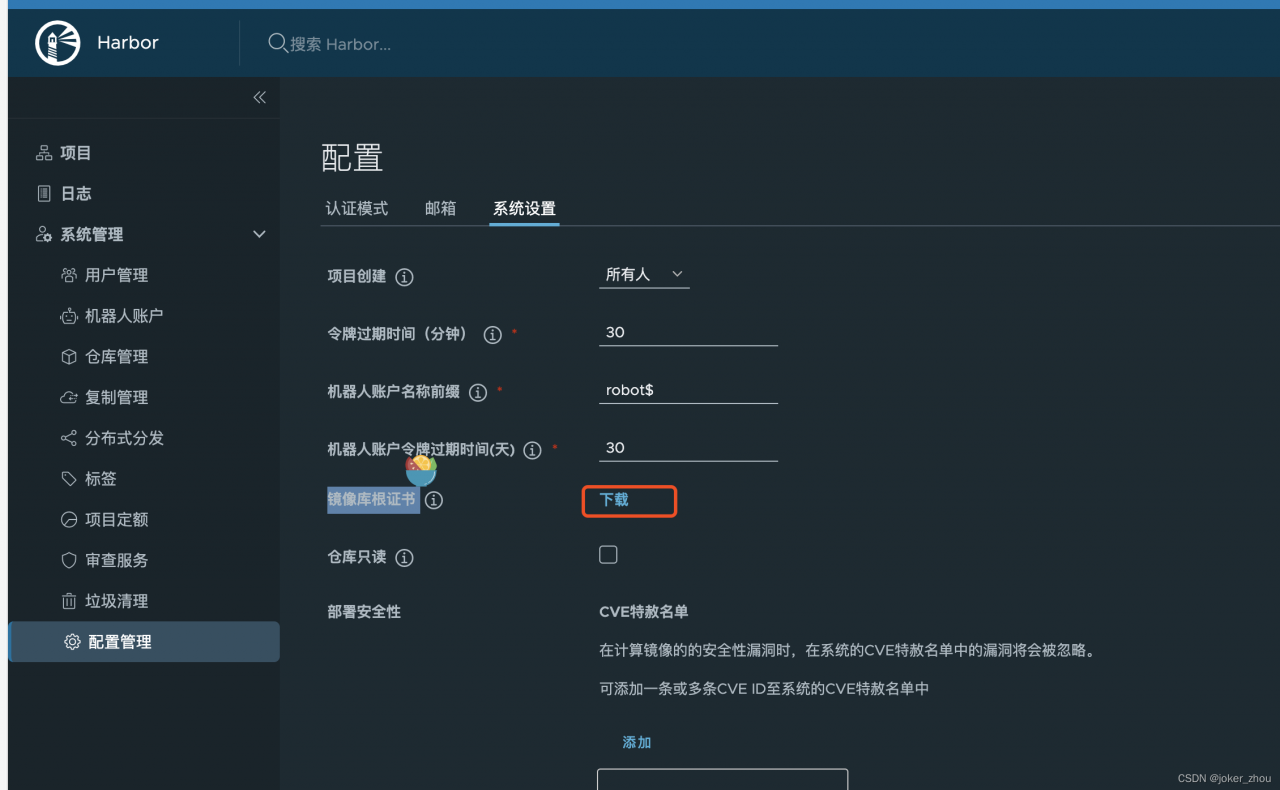This screenshot has width=1280, height=790.
Task: Enable the 仓库只读 read-only checkbox
Action: (608, 554)
